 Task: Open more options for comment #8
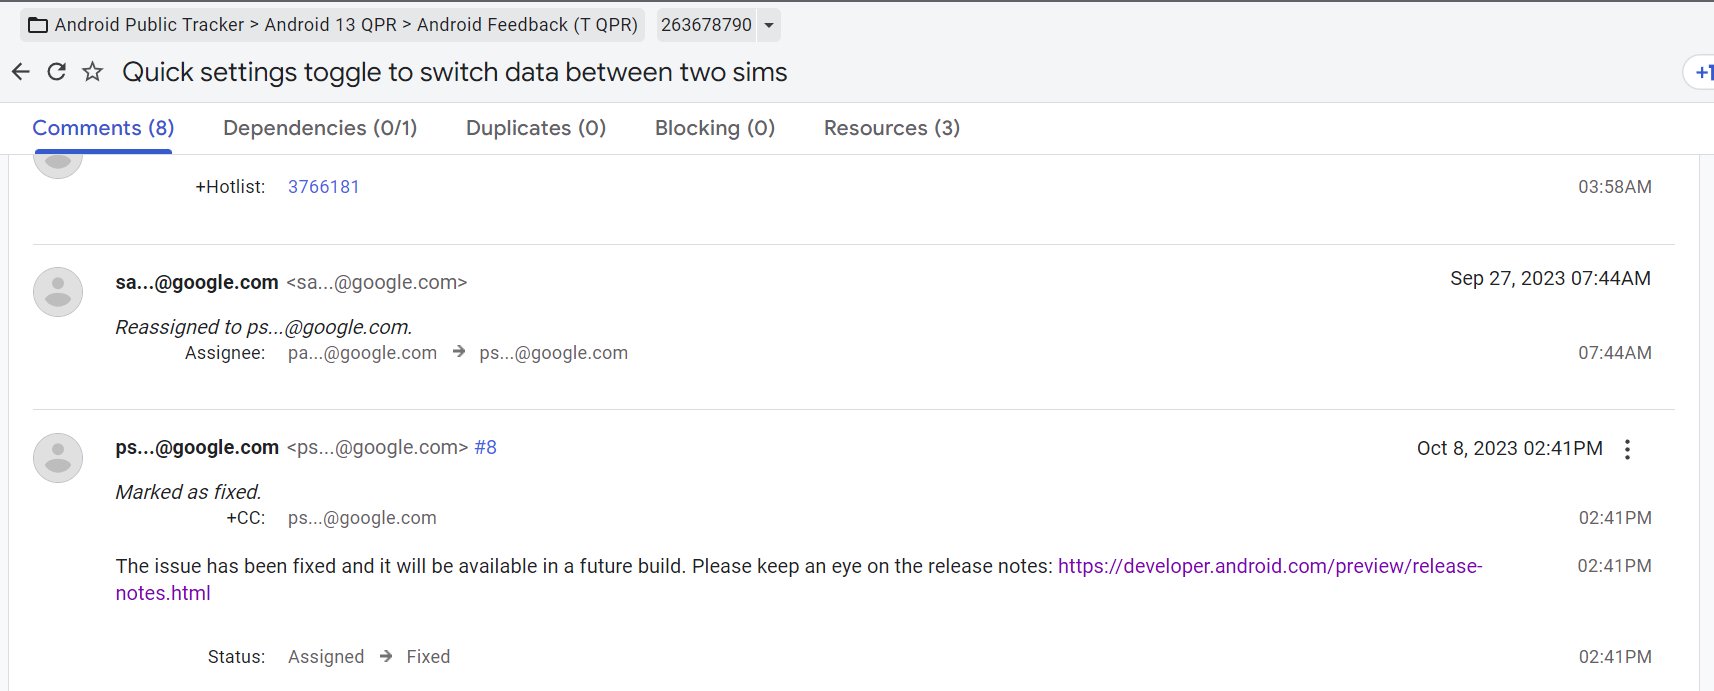(x=1628, y=449)
